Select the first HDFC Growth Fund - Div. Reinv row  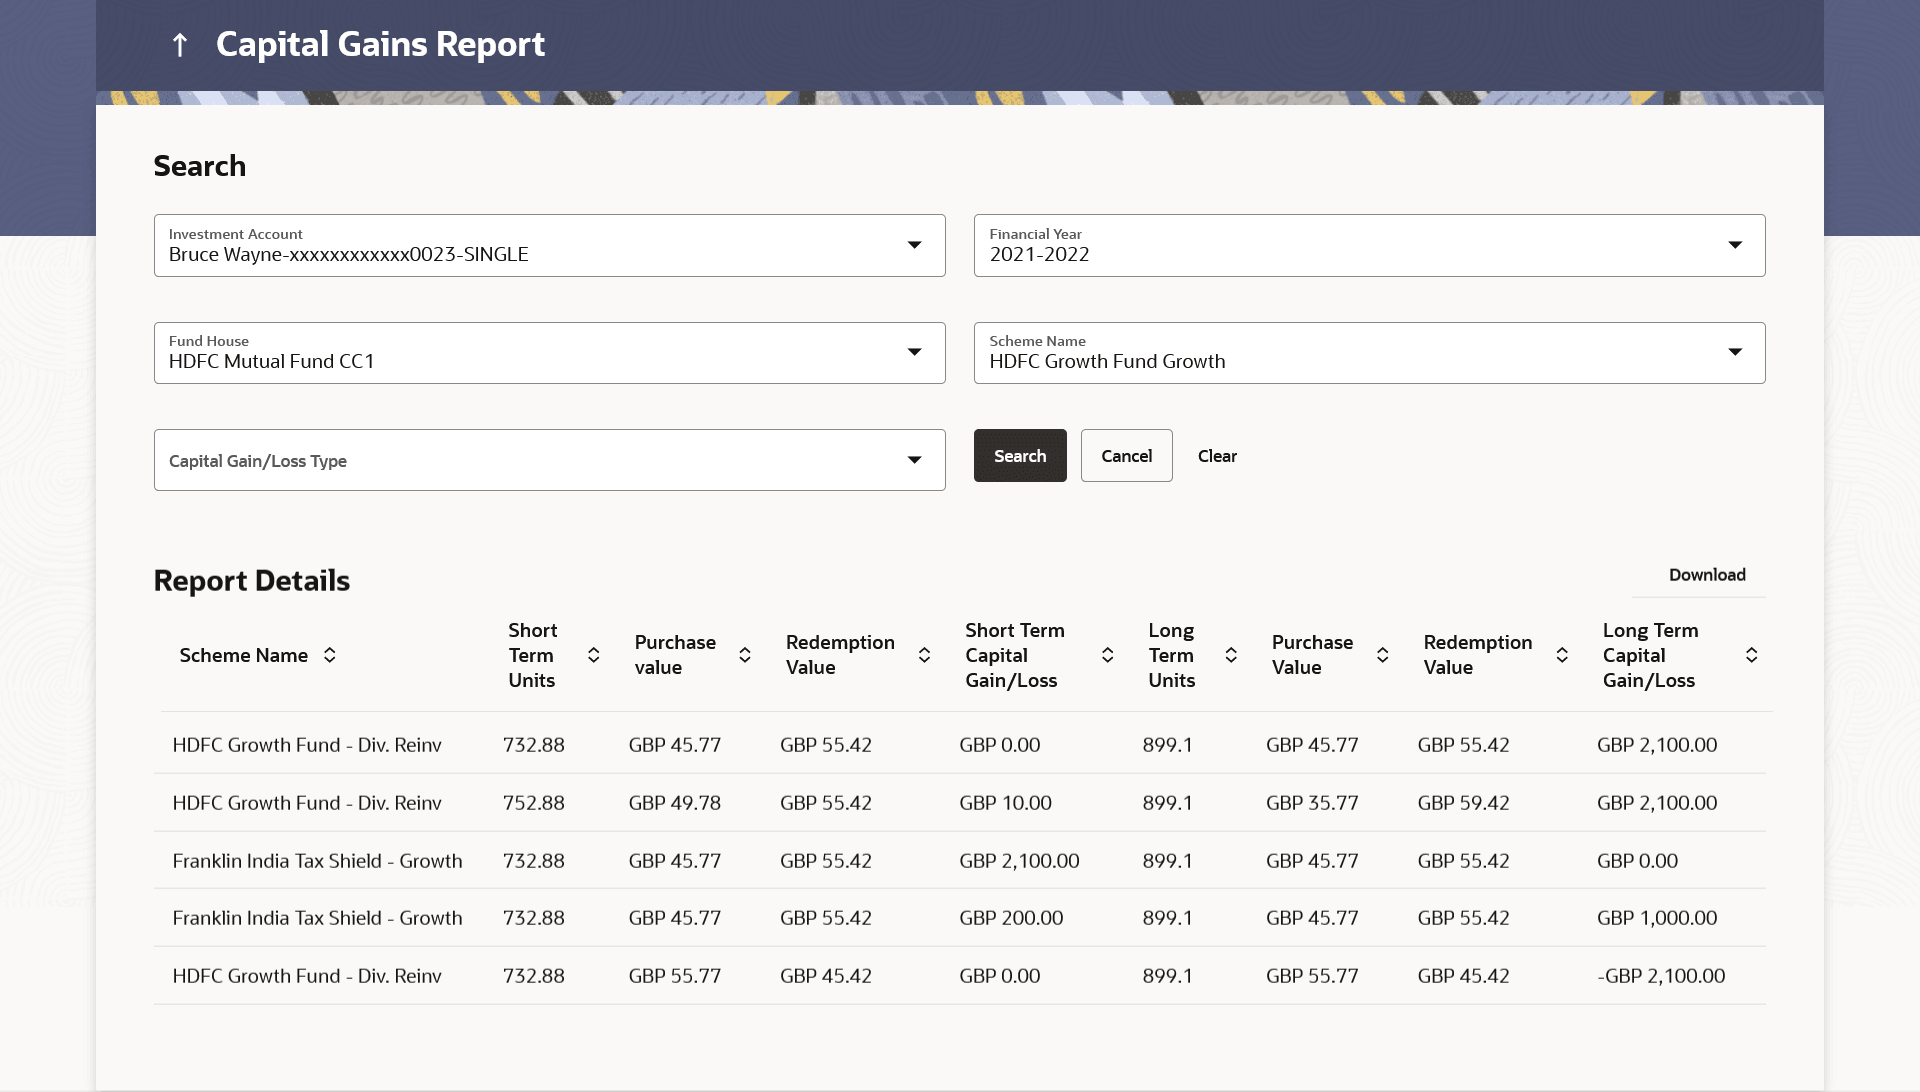point(307,745)
